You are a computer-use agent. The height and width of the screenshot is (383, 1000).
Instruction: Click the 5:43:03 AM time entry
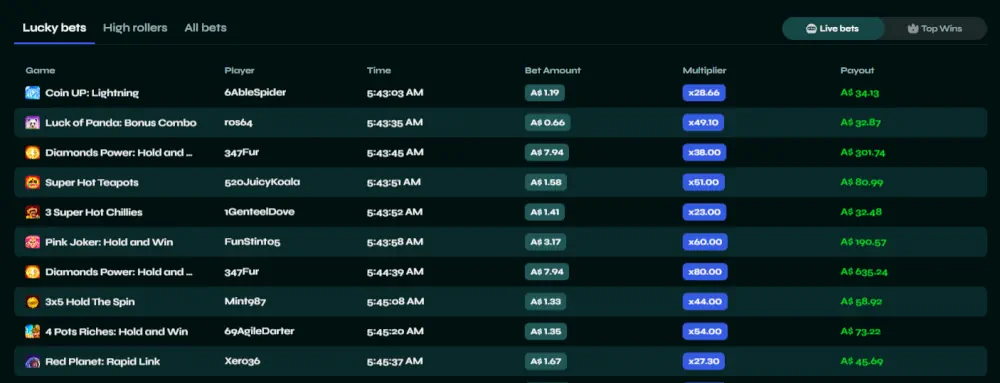395,93
